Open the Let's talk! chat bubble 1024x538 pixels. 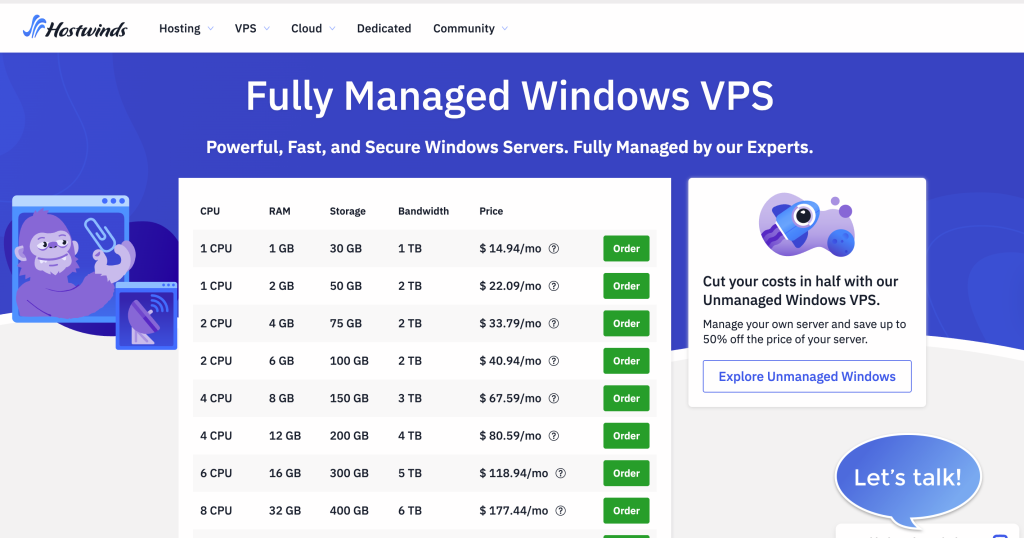907,478
